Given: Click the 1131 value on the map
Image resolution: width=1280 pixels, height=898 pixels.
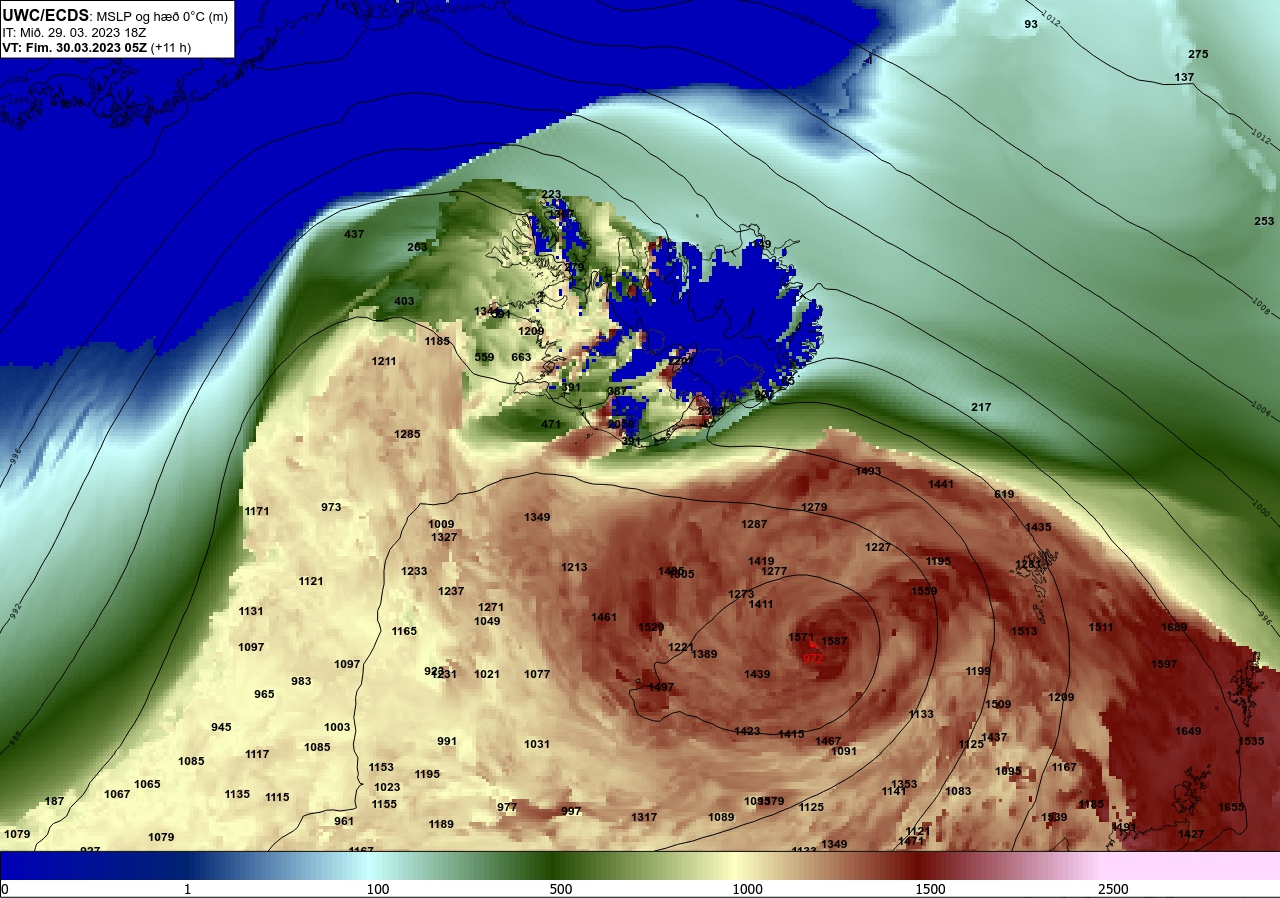Looking at the screenshot, I should (251, 611).
